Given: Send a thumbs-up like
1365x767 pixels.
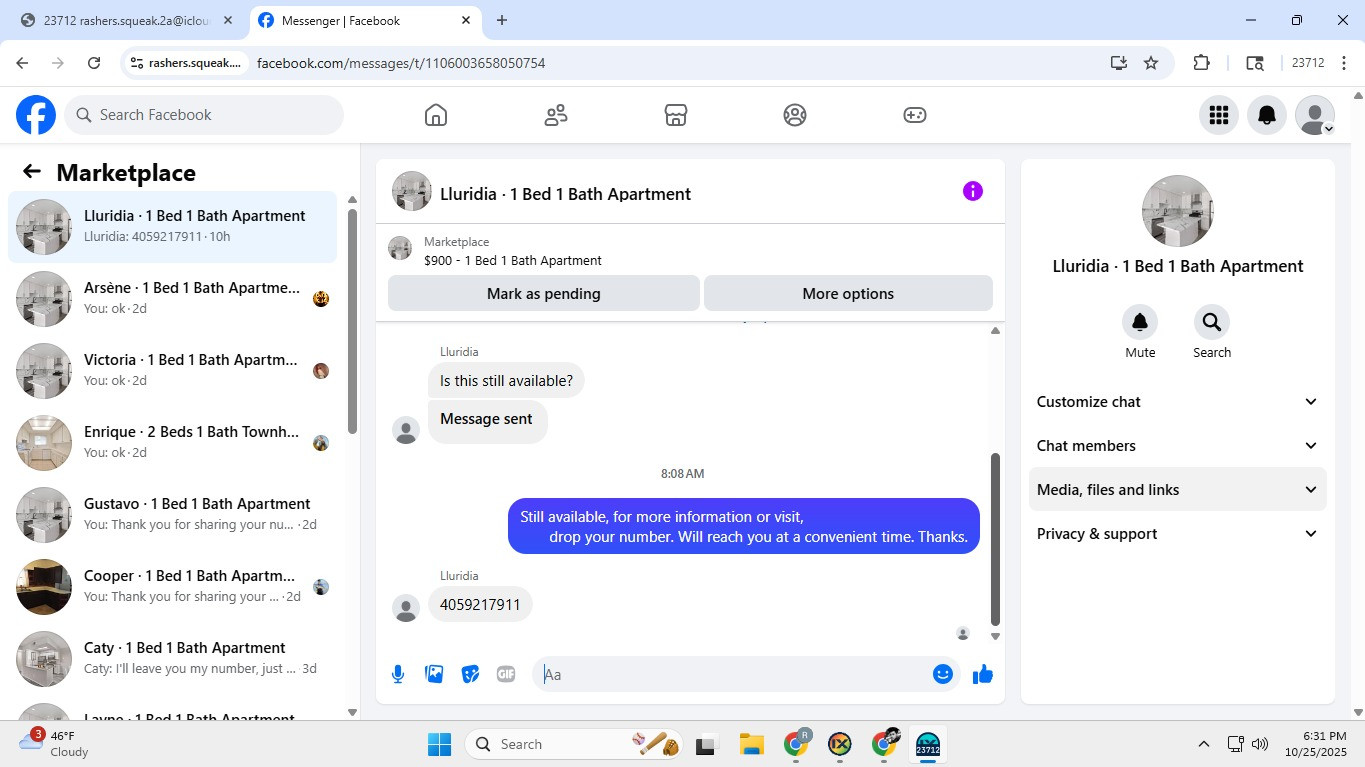Looking at the screenshot, I should [x=983, y=674].
